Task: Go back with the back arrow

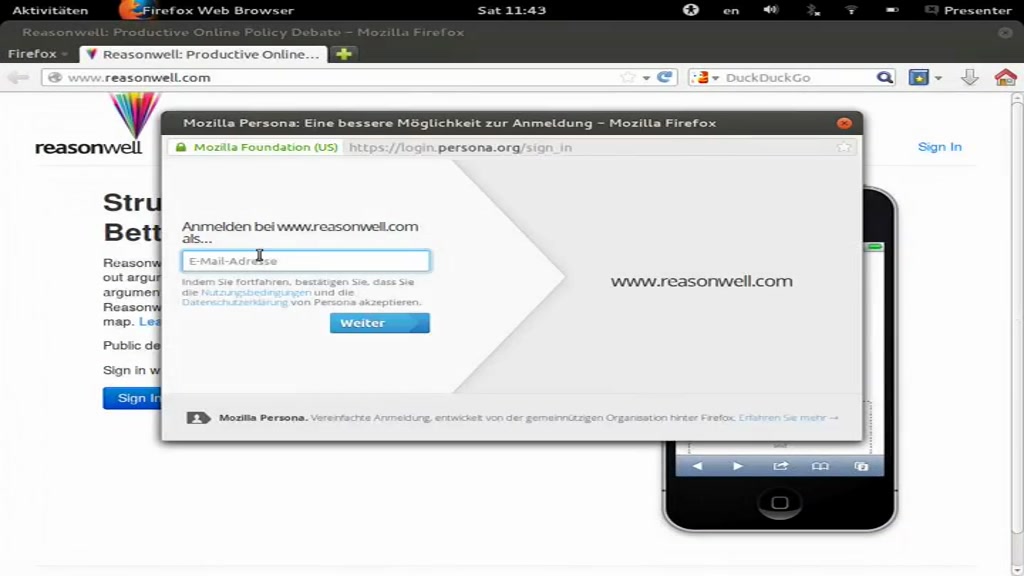Action: 18,78
